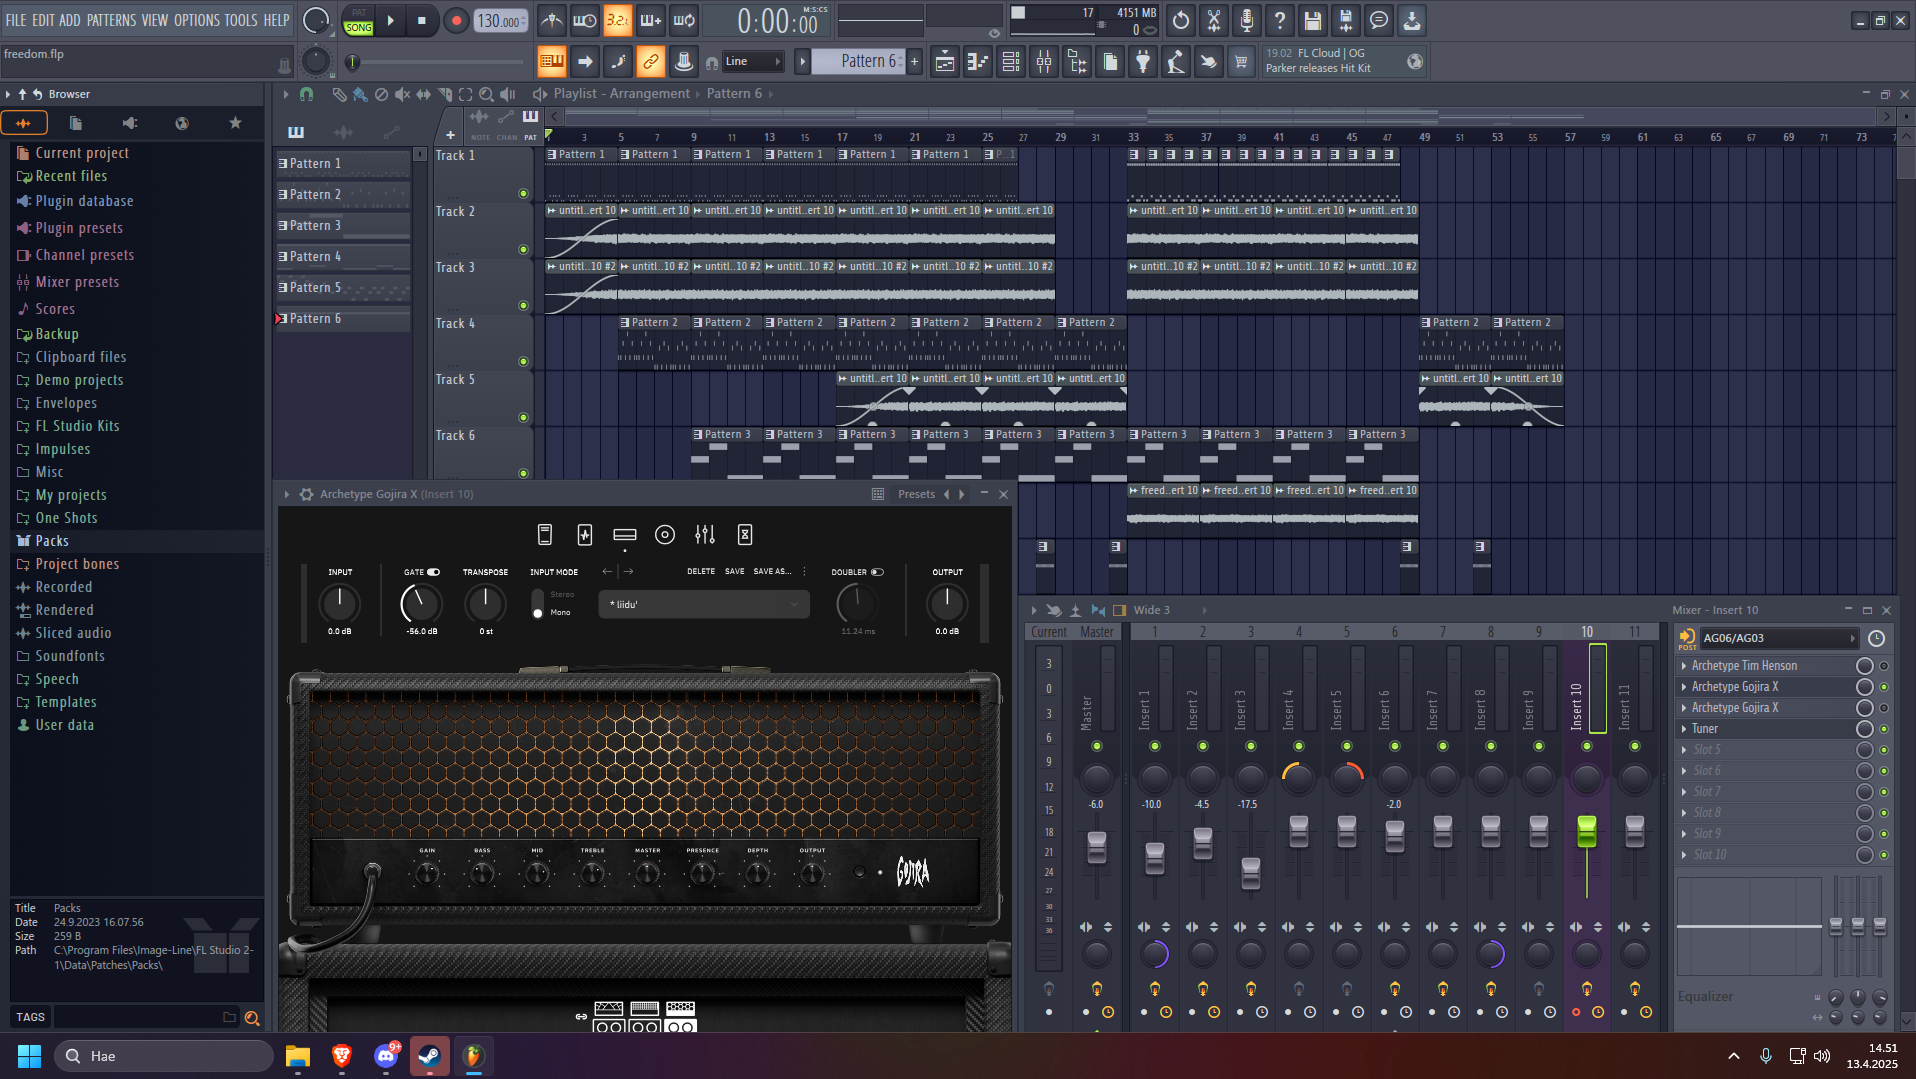Mute Insert 10 mixer track
Screen dimensions: 1916x1079
point(1587,746)
